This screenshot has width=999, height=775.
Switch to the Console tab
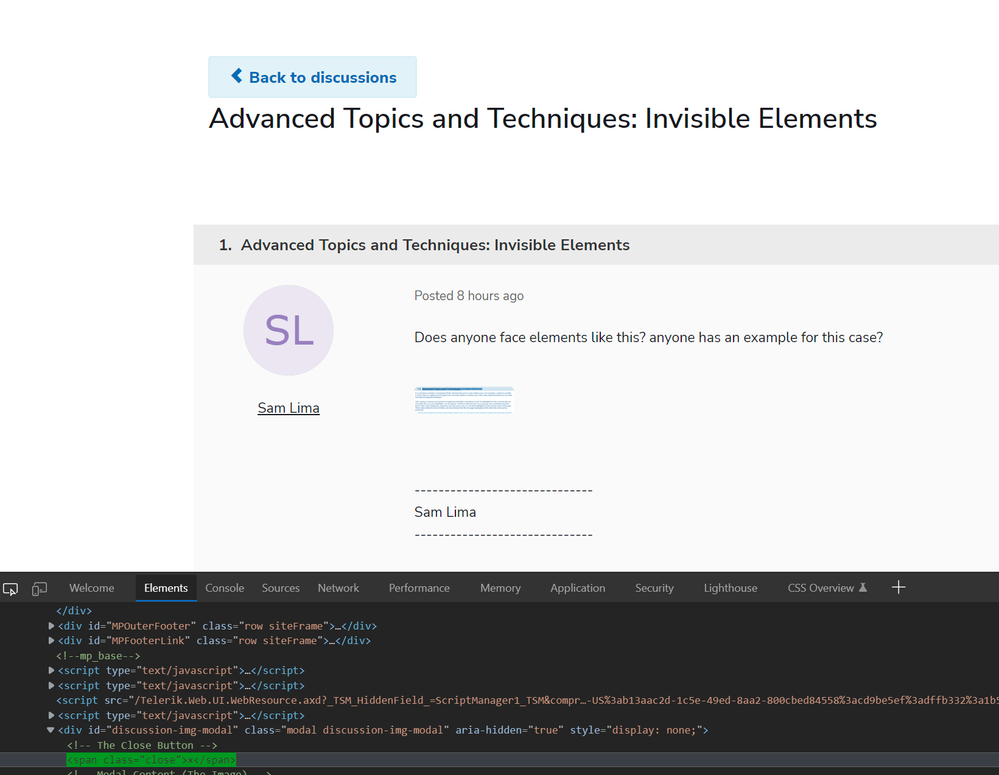pyautogui.click(x=225, y=588)
